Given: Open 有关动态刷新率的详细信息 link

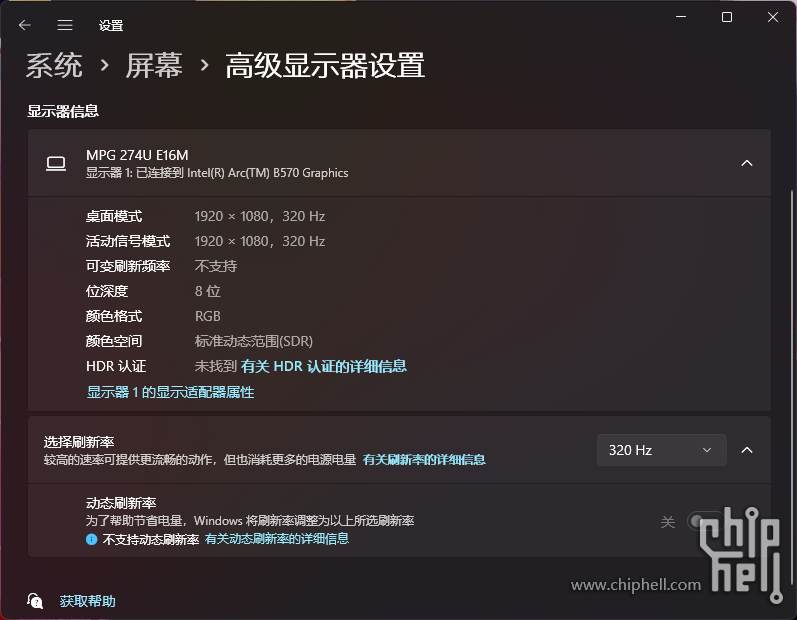Looking at the screenshot, I should [277, 539].
